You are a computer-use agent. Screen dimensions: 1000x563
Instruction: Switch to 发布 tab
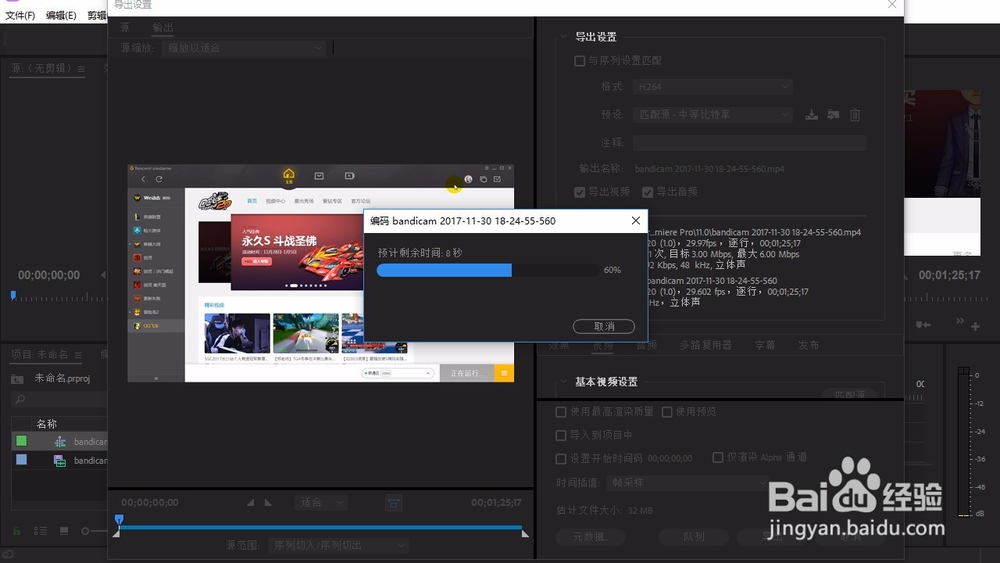click(808, 345)
